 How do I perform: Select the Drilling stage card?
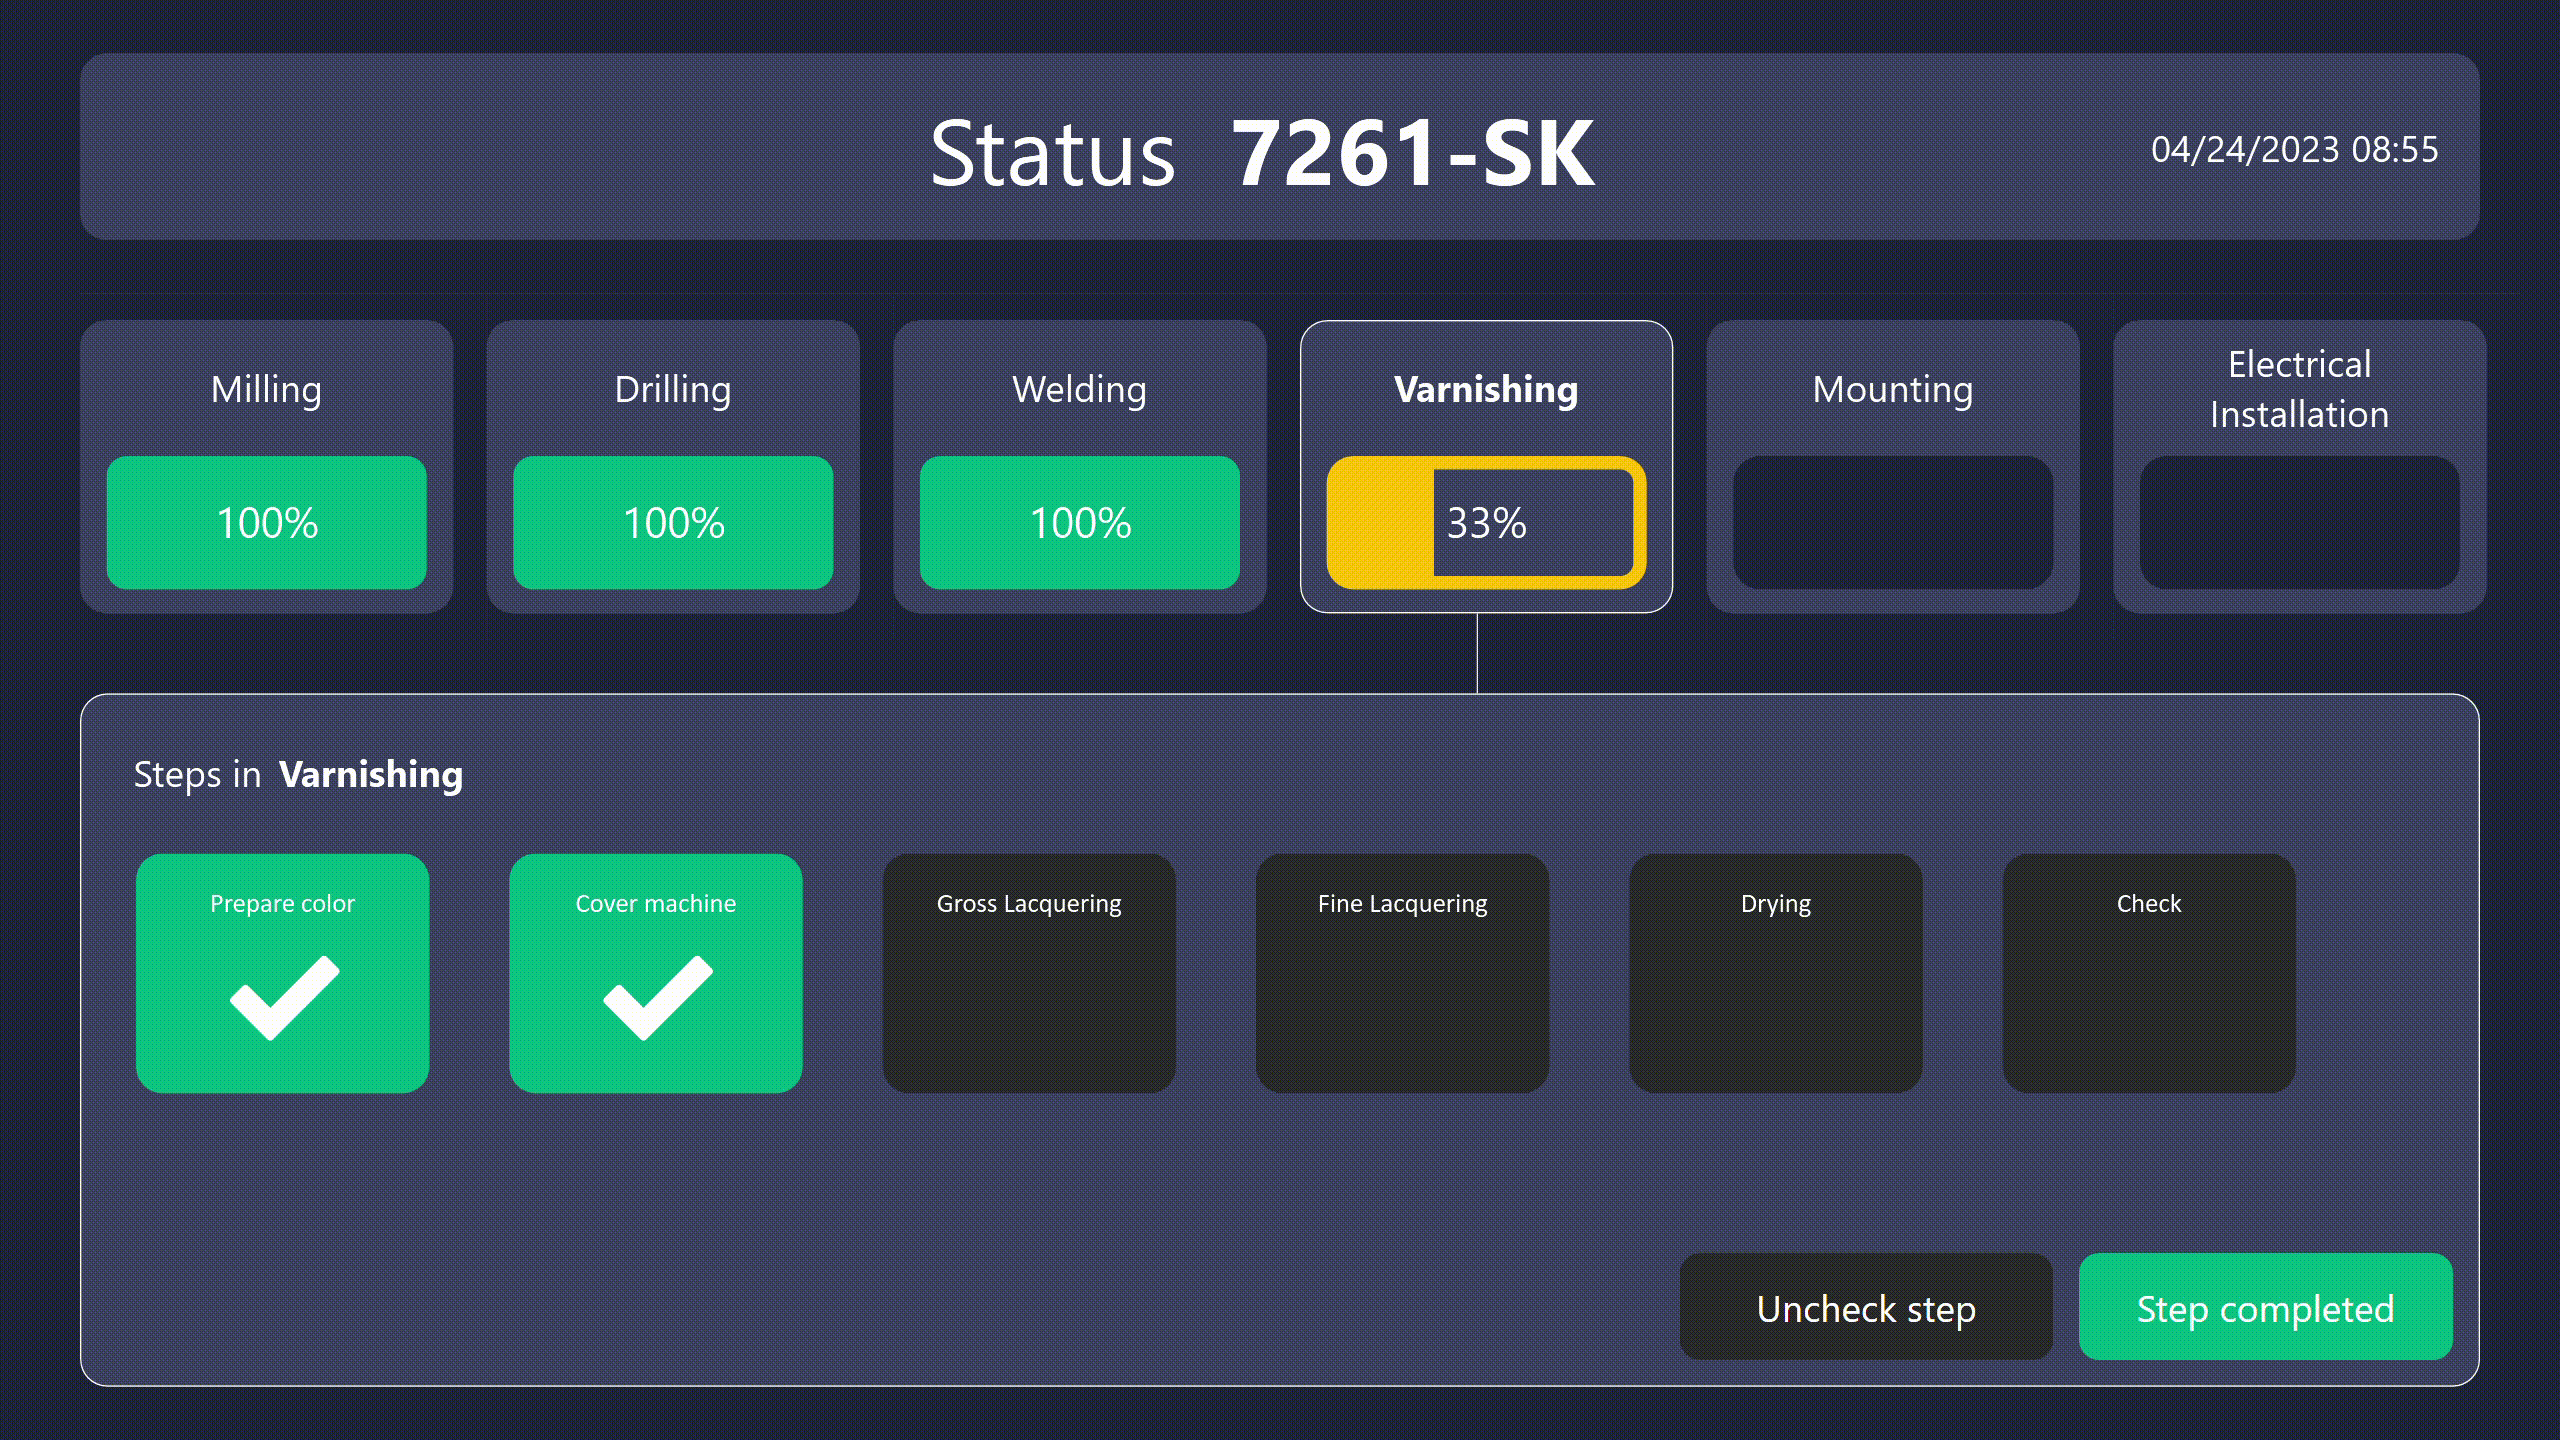(673, 466)
